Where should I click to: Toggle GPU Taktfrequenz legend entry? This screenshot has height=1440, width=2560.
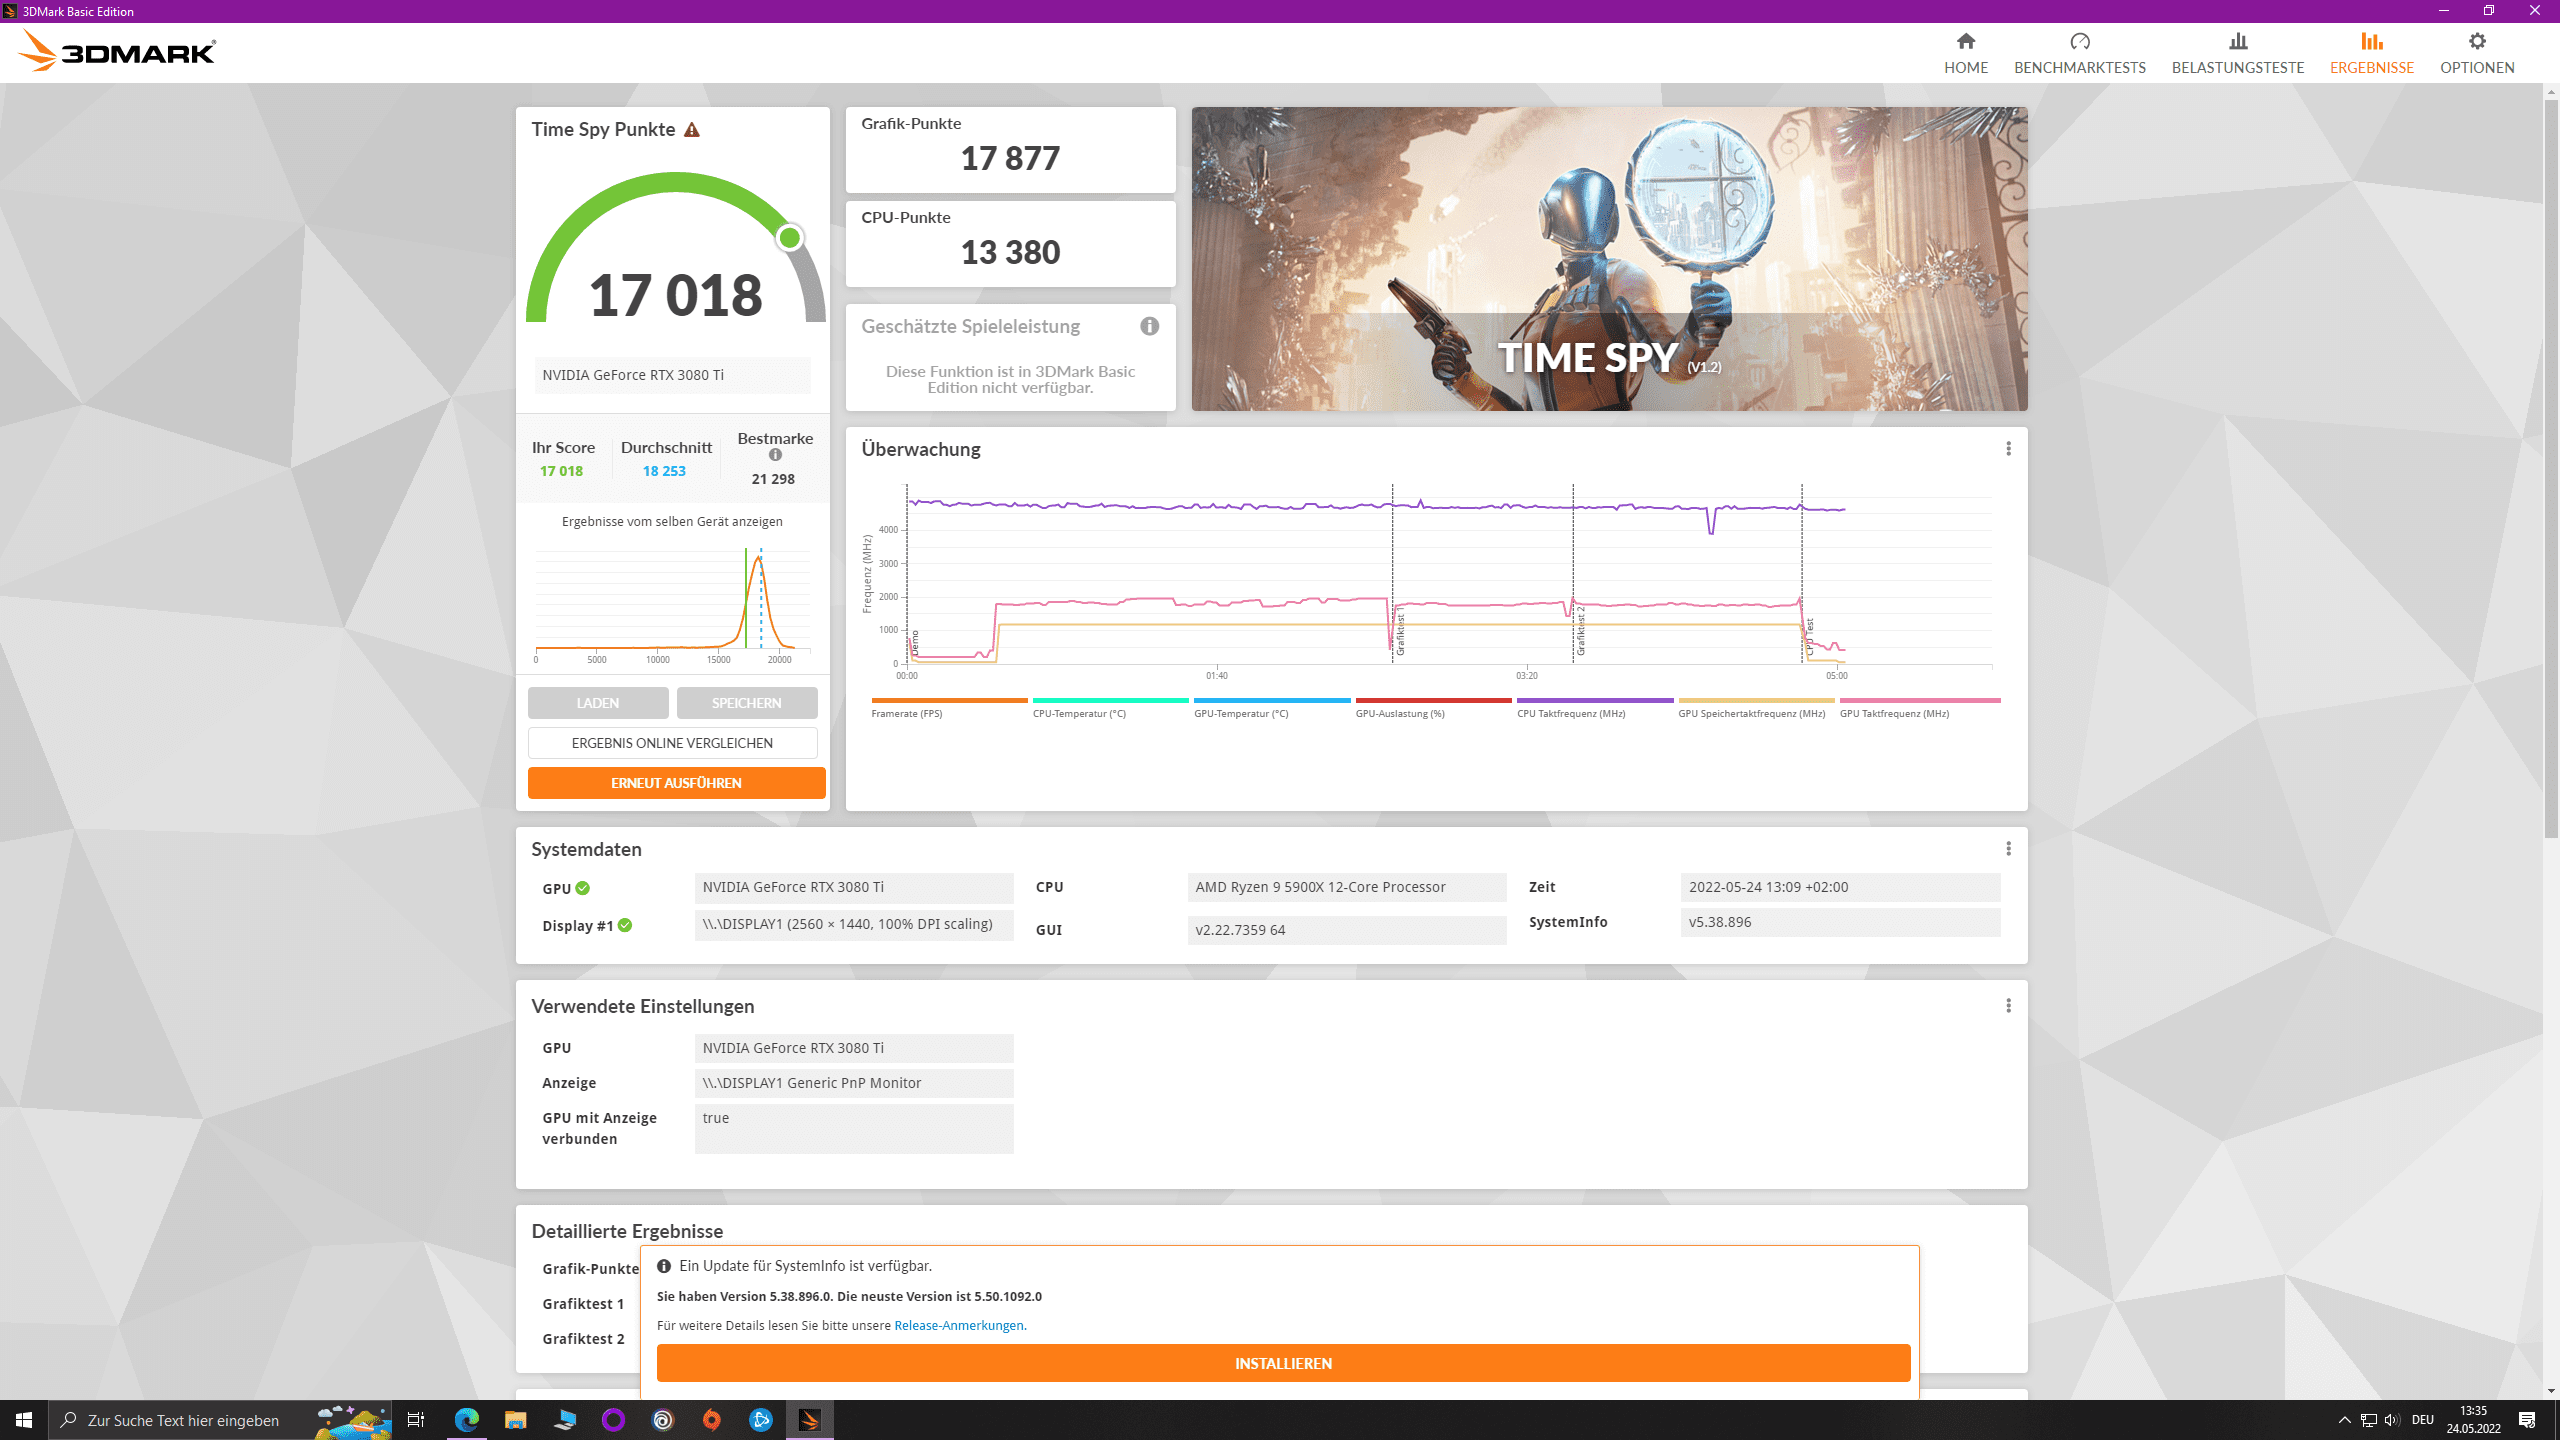[x=1920, y=708]
